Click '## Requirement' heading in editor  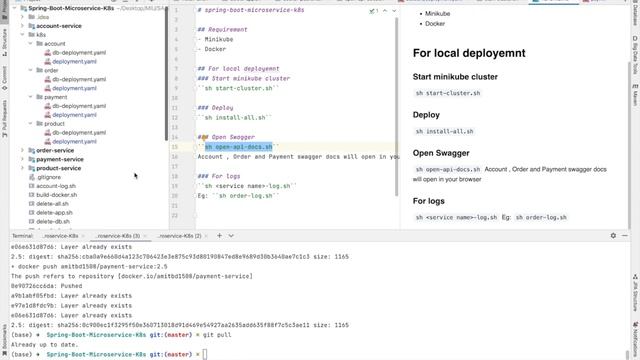222,29
